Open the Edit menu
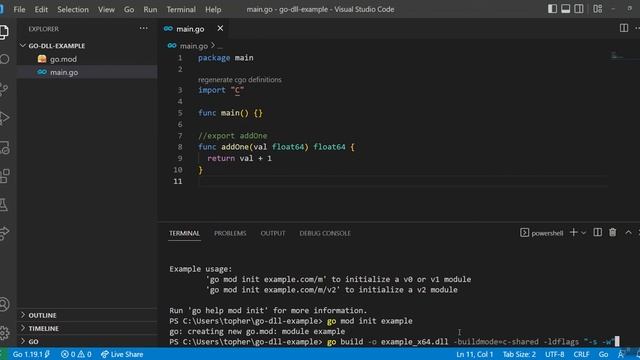 pyautogui.click(x=41, y=9)
